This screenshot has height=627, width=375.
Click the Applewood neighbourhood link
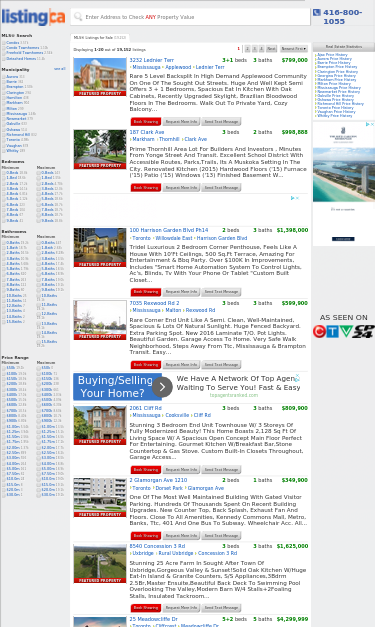click(x=178, y=67)
